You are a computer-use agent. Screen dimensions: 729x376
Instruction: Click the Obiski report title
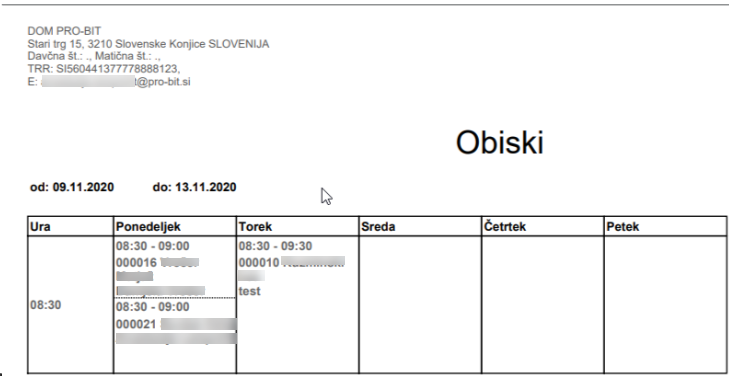(499, 142)
